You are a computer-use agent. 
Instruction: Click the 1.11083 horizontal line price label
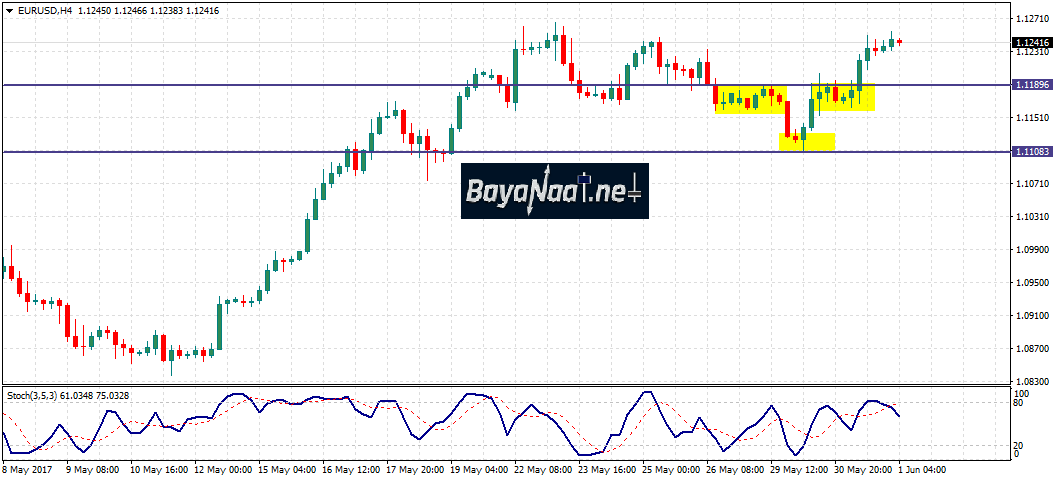click(1031, 151)
